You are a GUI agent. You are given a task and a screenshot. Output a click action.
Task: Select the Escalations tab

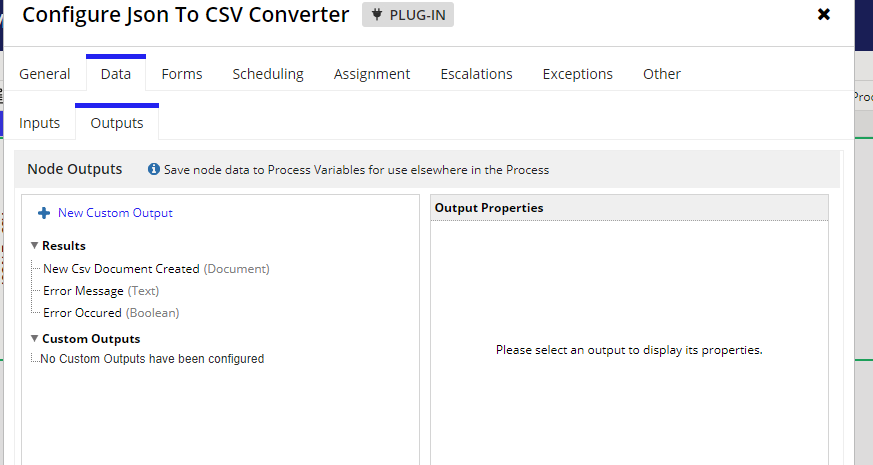point(477,74)
